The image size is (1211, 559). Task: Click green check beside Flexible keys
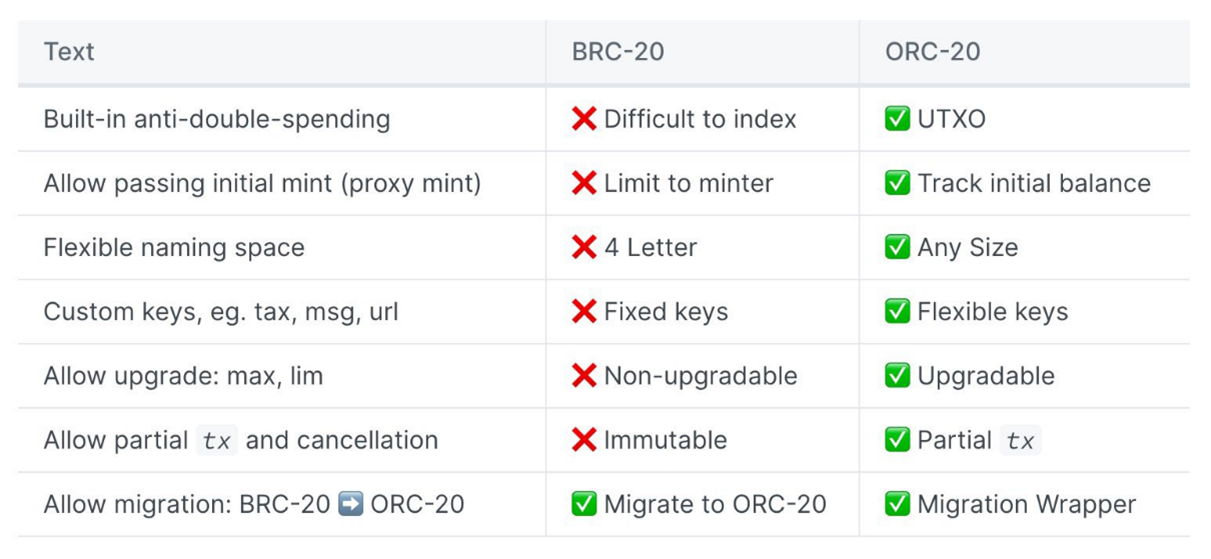(897, 311)
